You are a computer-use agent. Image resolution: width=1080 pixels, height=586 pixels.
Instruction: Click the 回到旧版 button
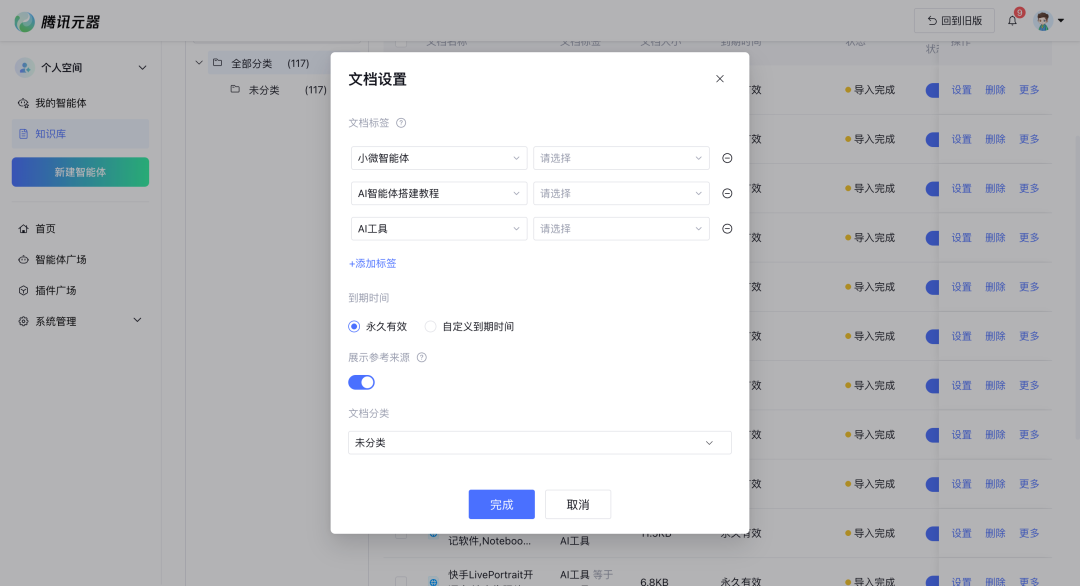pyautogui.click(x=954, y=21)
